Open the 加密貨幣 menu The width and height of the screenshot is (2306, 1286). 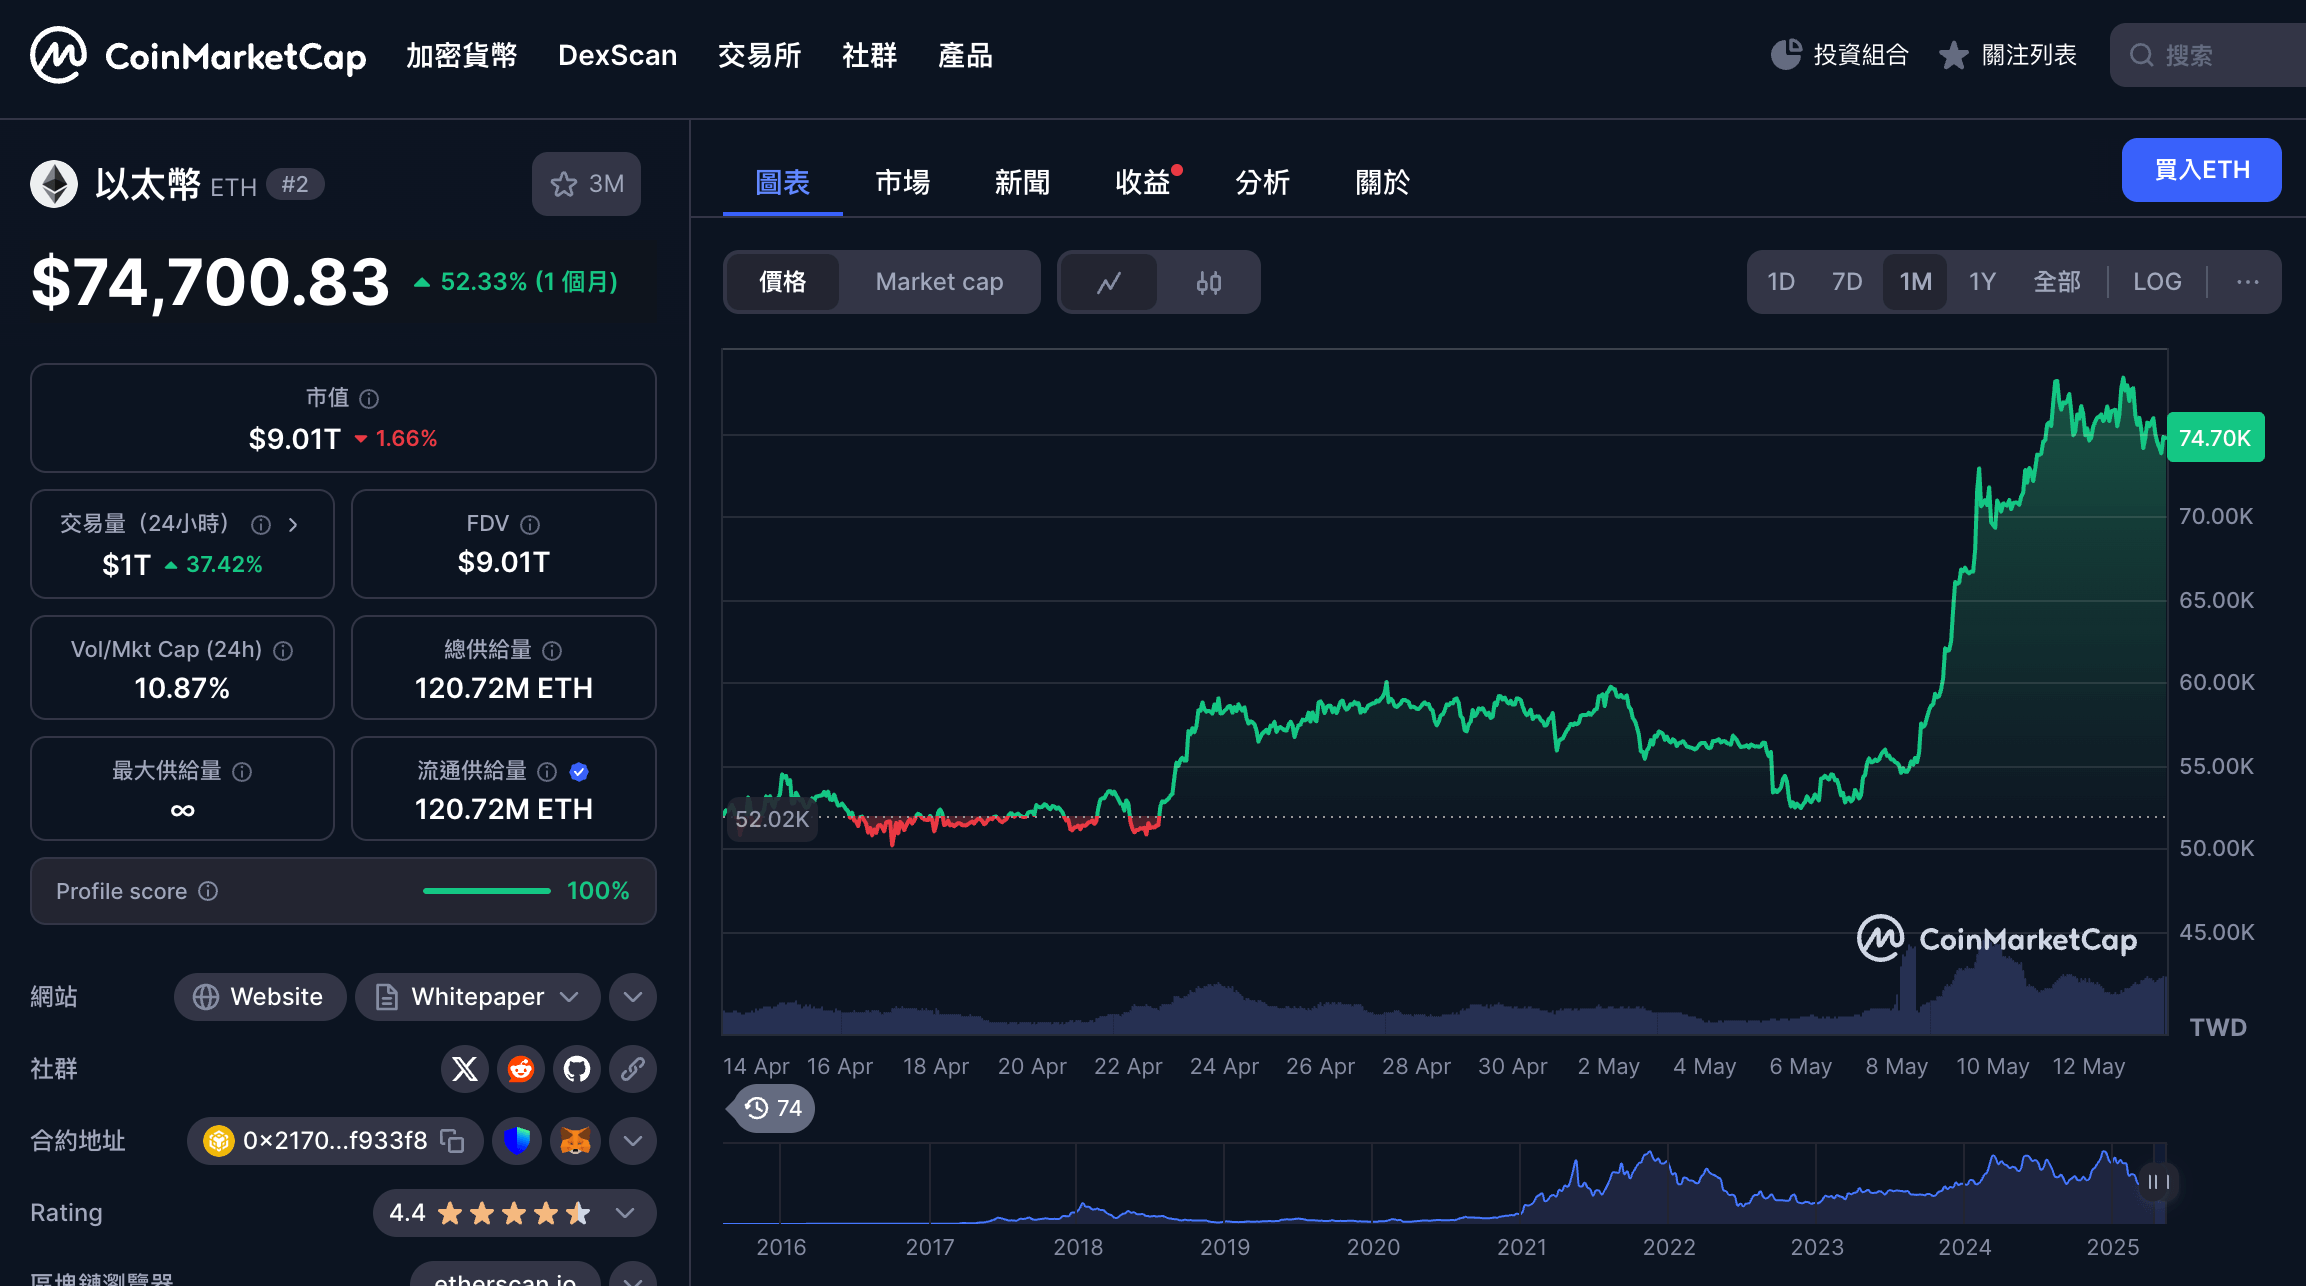click(x=462, y=56)
